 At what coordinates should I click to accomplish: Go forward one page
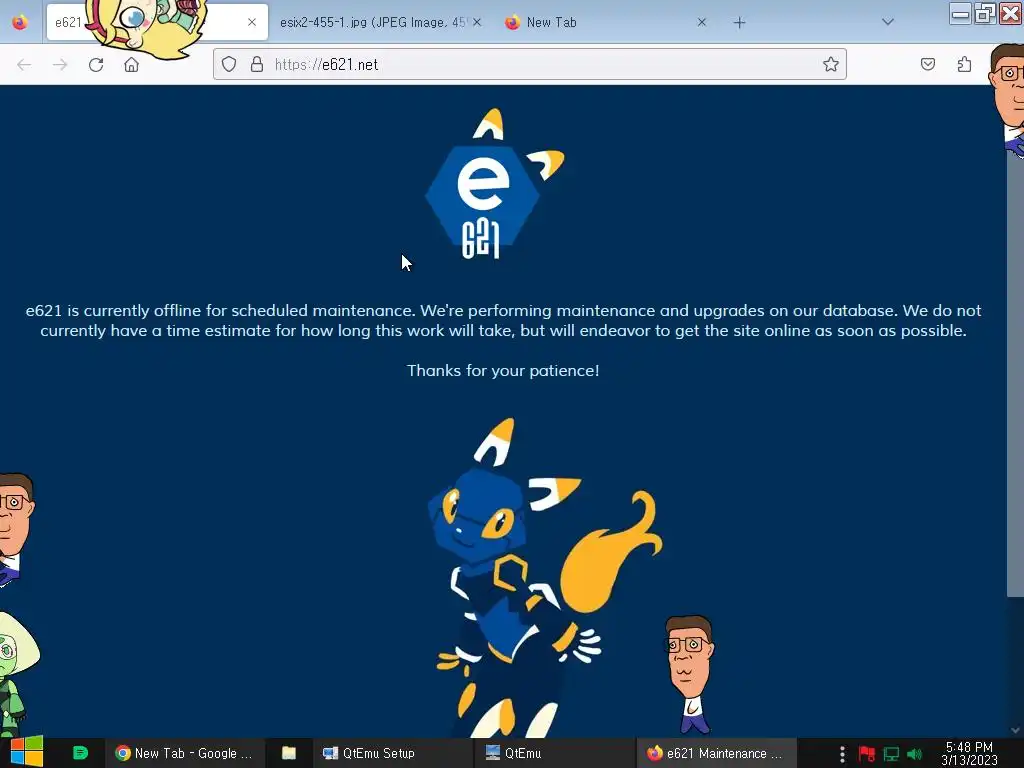60,65
